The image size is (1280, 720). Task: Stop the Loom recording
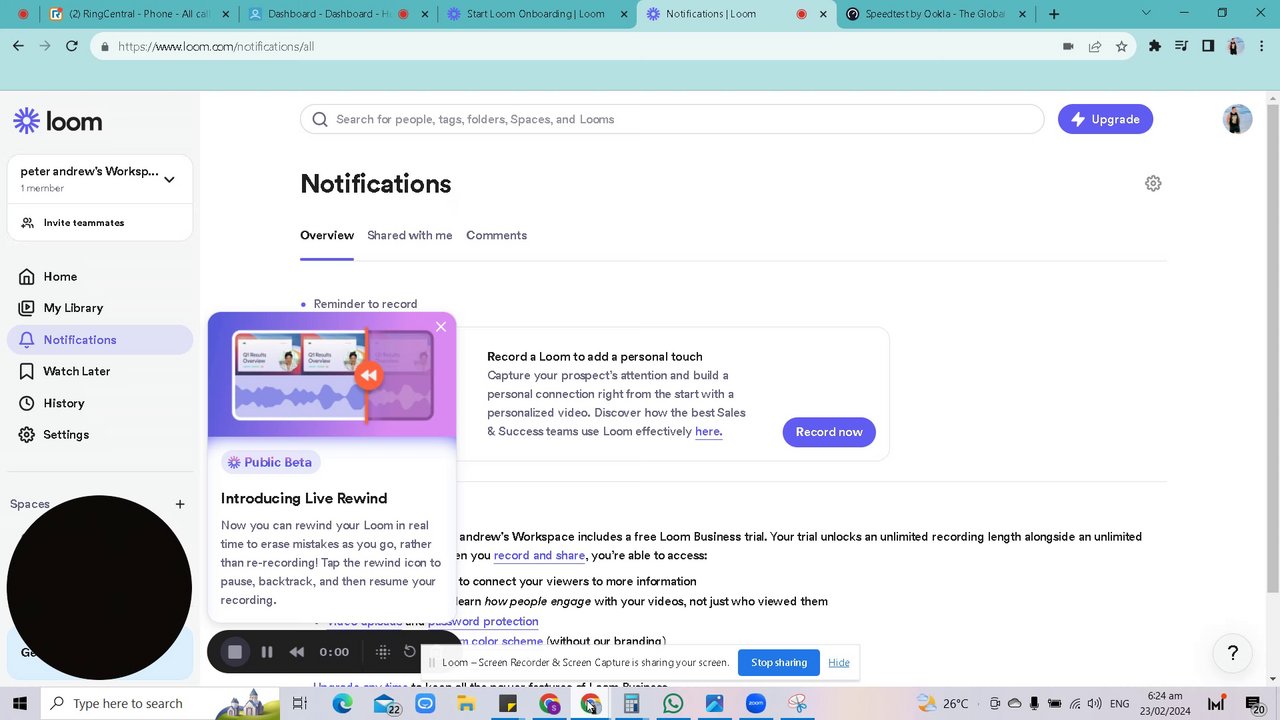235,652
